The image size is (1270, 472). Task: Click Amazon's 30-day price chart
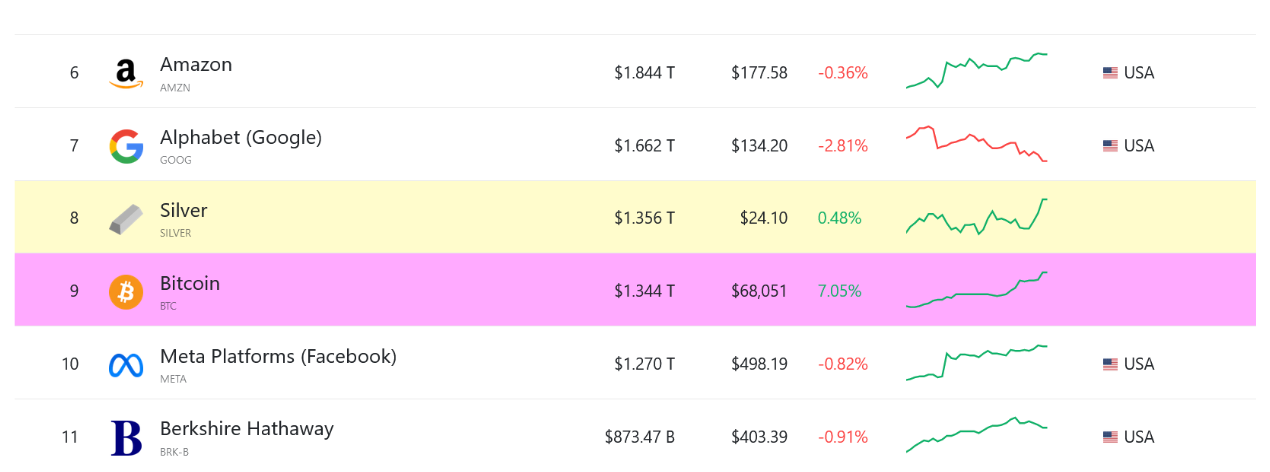976,70
